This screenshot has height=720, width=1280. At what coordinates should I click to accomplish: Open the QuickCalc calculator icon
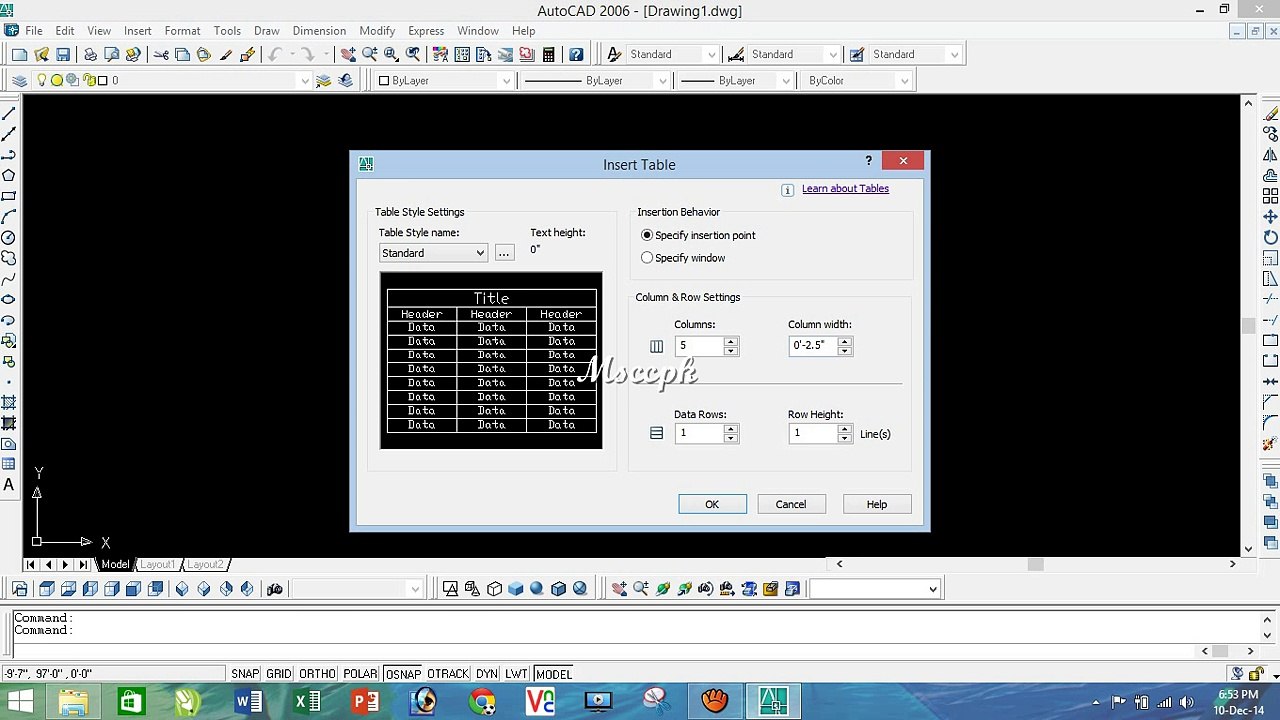(x=548, y=55)
